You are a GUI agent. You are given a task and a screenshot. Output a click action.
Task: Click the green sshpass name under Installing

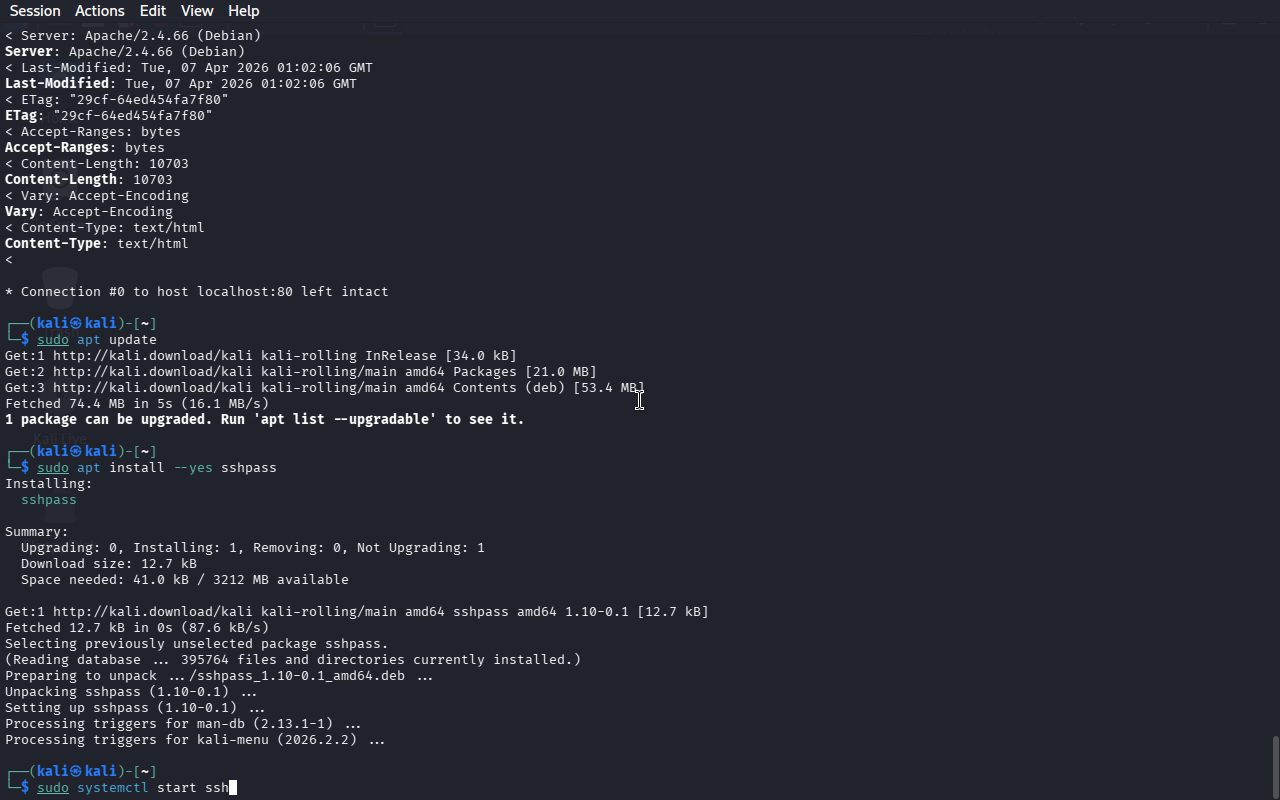point(49,500)
